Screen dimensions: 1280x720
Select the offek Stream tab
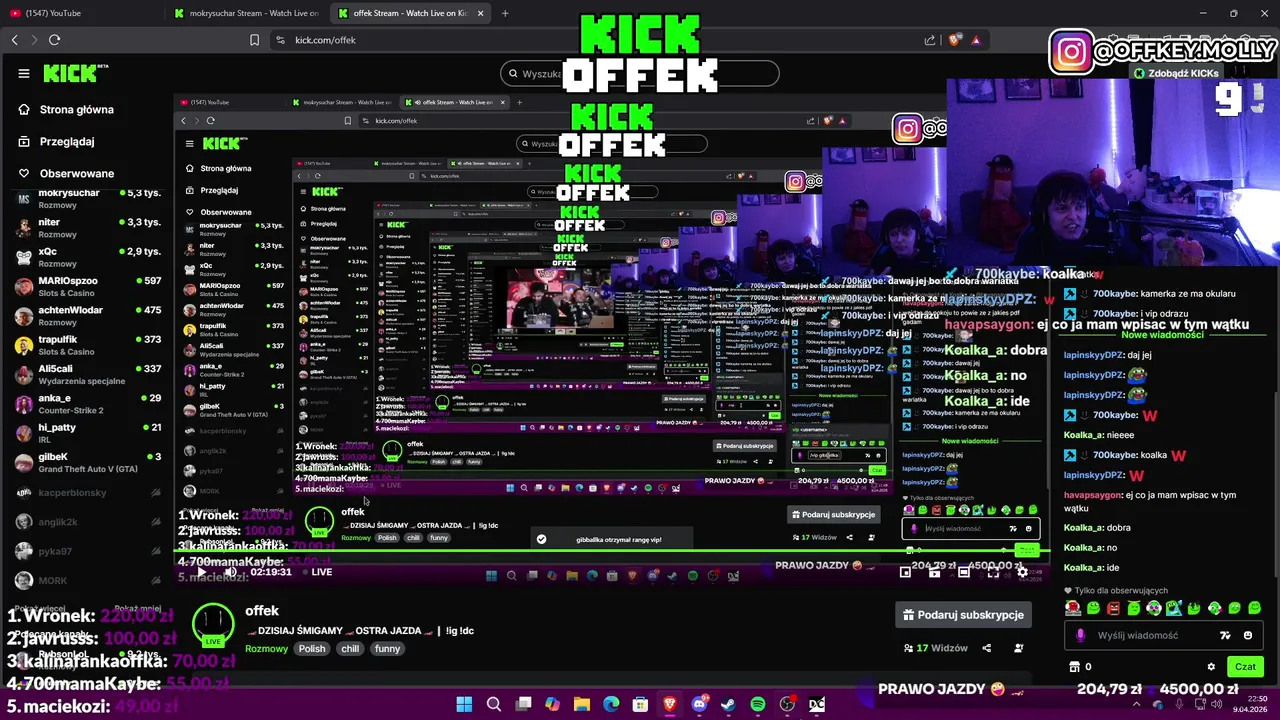(410, 13)
